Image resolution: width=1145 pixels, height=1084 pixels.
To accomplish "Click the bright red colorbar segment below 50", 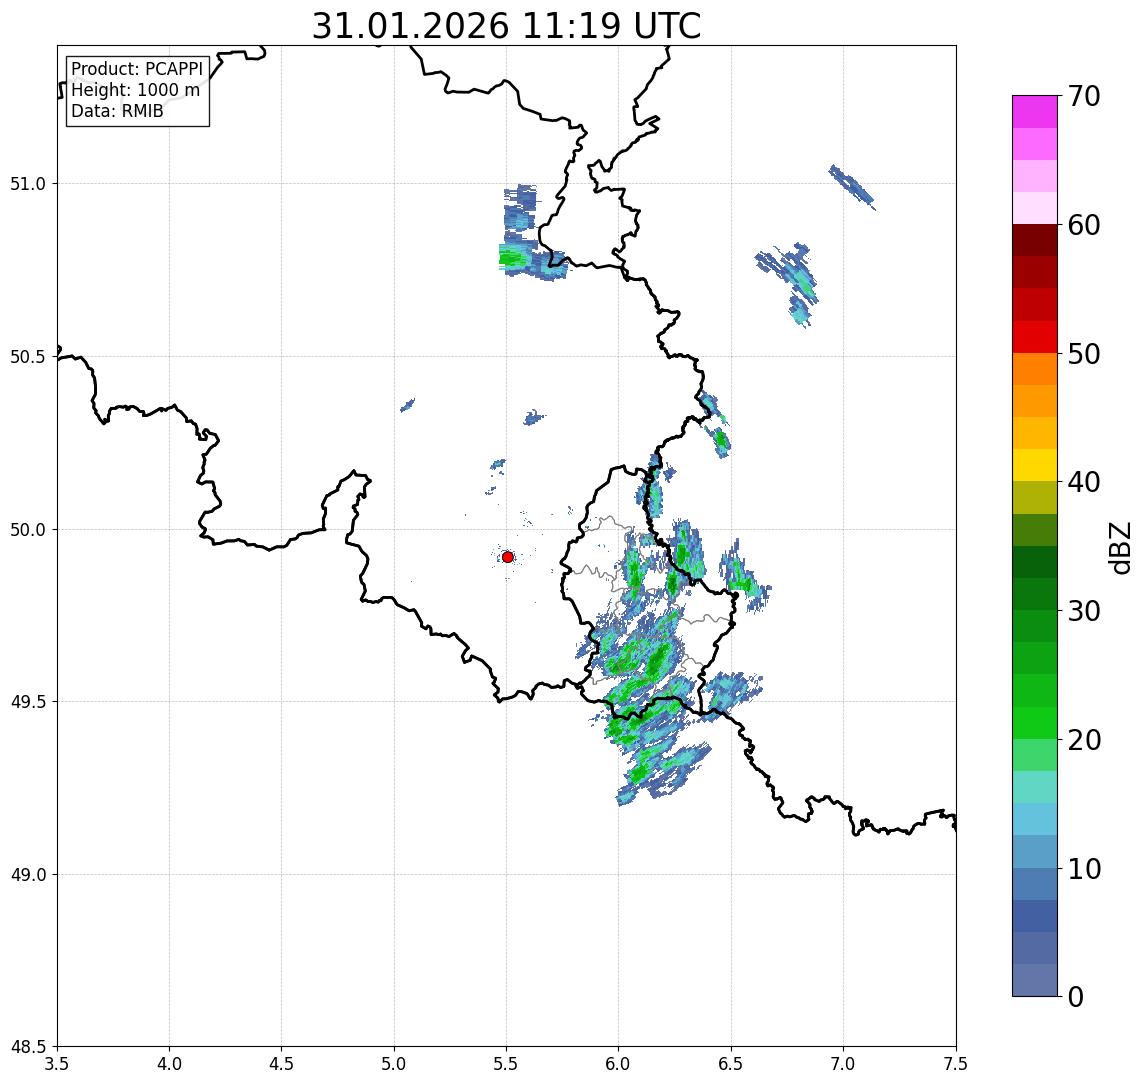I will pyautogui.click(x=1035, y=337).
